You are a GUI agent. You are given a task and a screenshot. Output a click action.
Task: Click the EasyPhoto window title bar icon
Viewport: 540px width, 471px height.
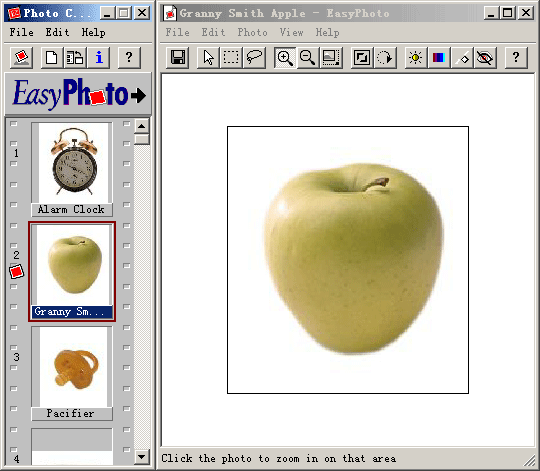(170, 13)
